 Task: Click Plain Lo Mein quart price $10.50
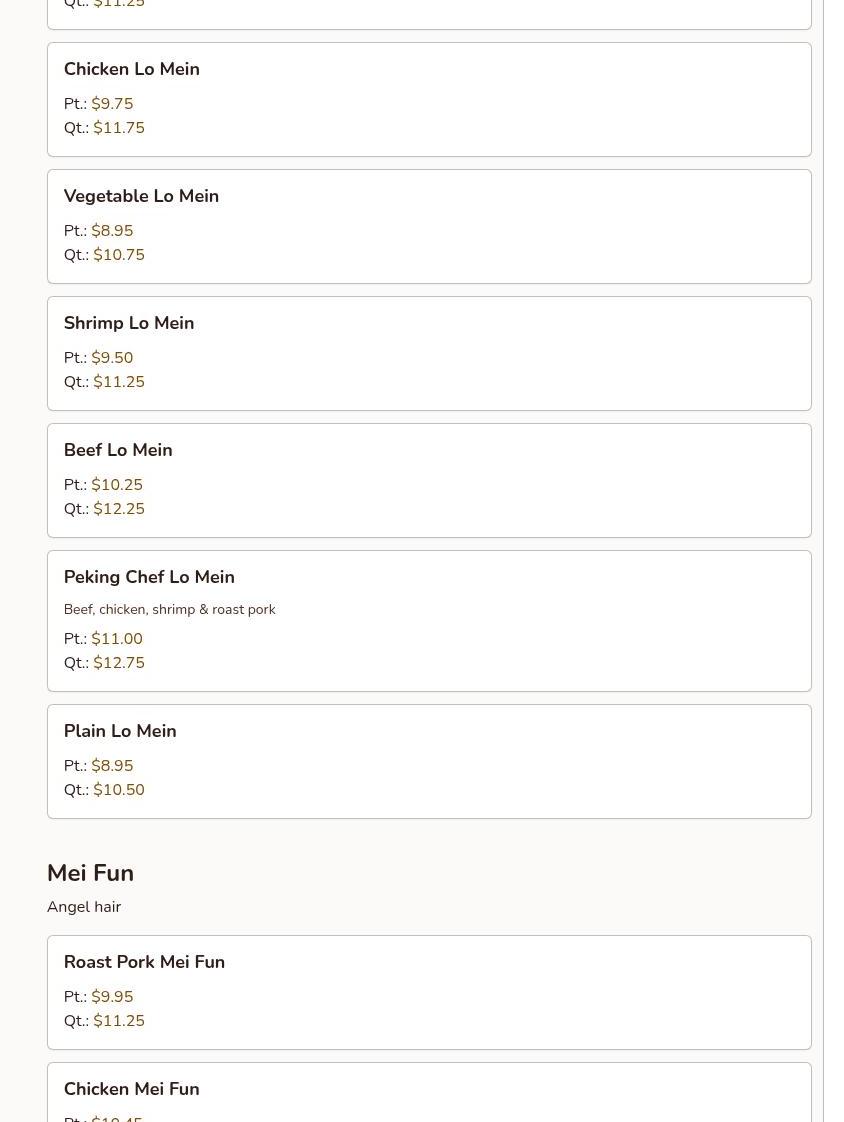(119, 790)
